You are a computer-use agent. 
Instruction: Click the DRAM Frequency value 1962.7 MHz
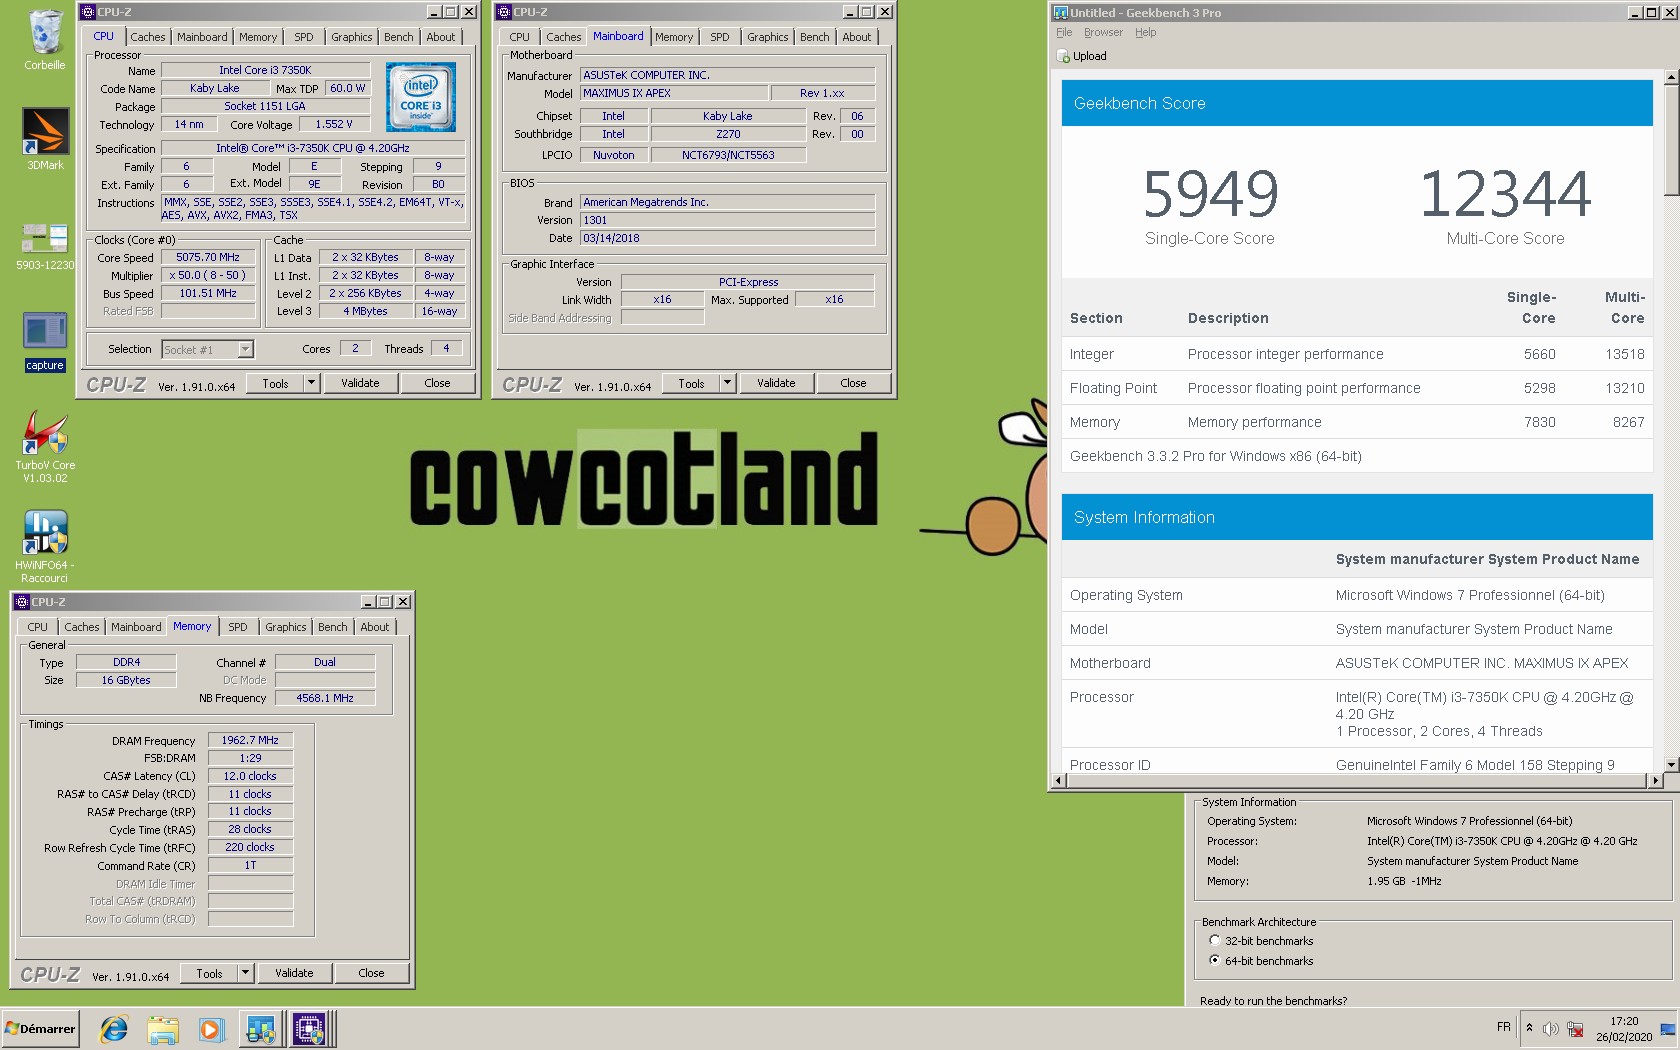coord(250,740)
